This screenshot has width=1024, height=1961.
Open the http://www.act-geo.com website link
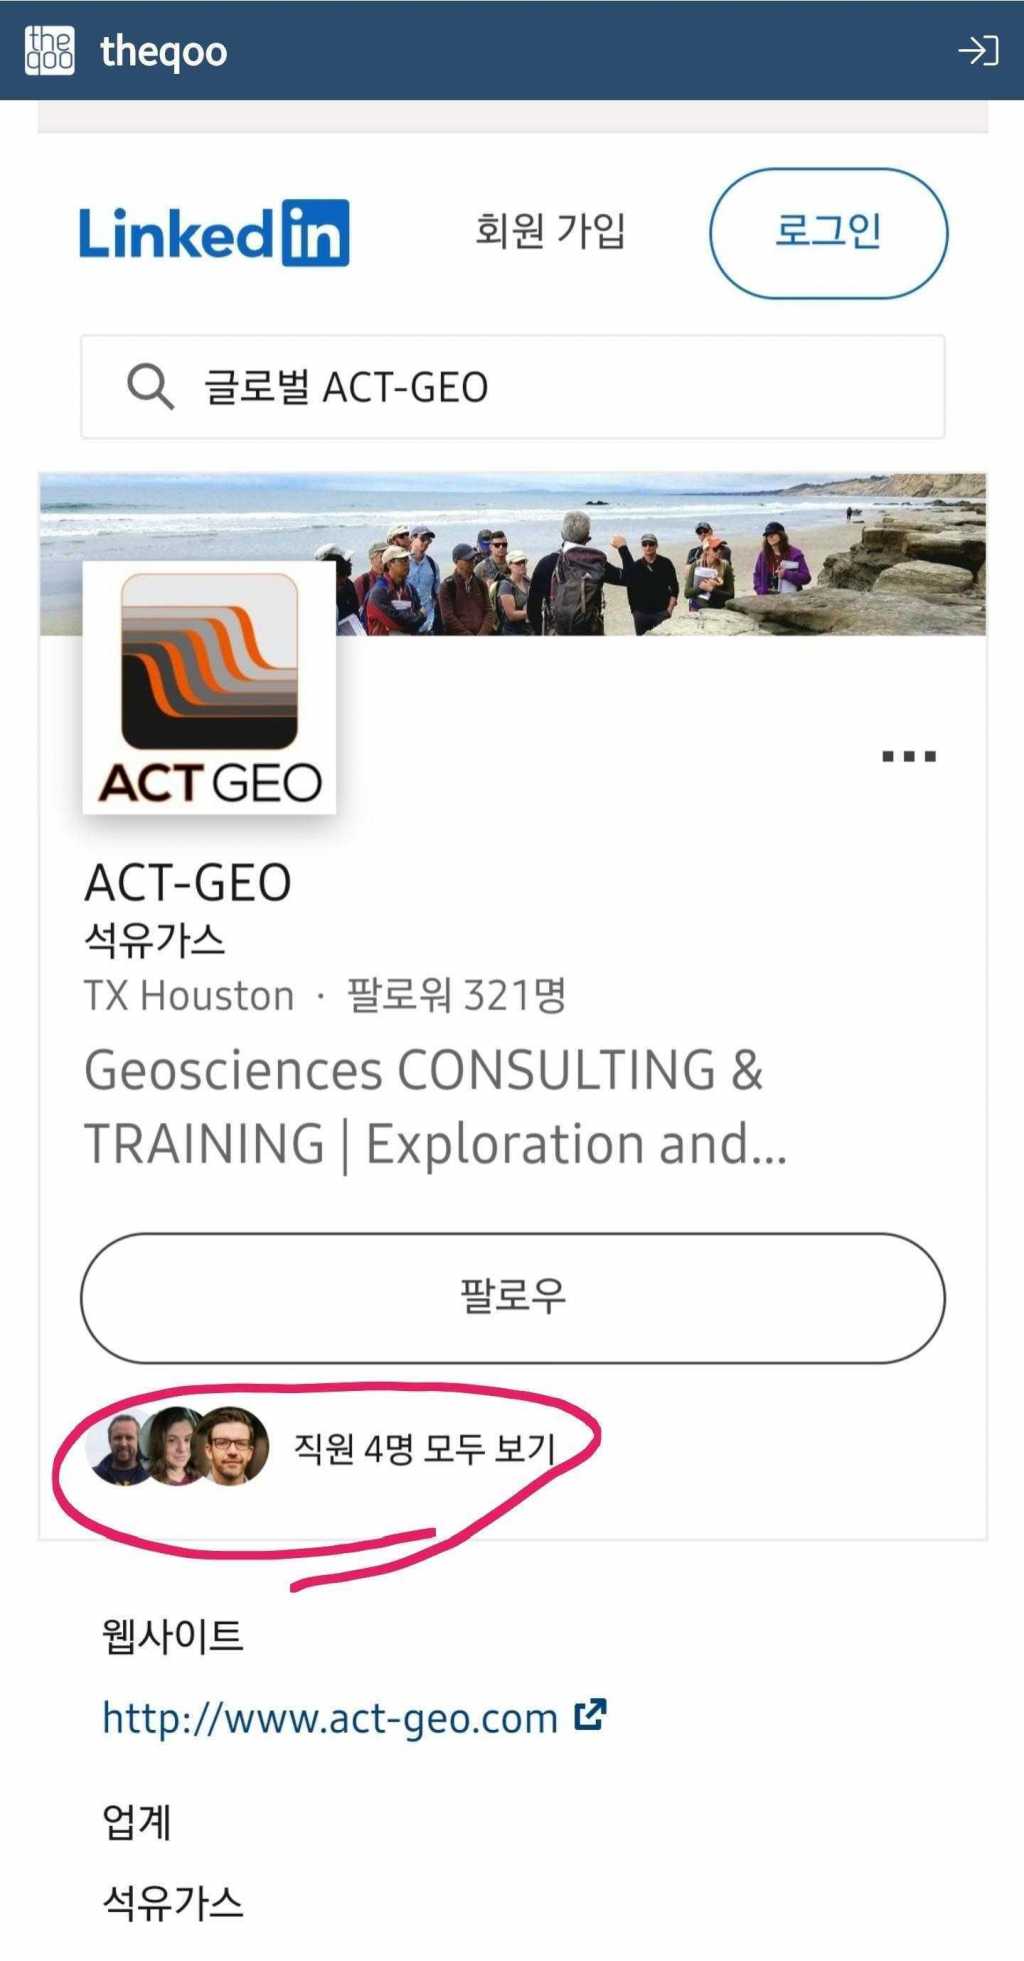pos(330,1718)
